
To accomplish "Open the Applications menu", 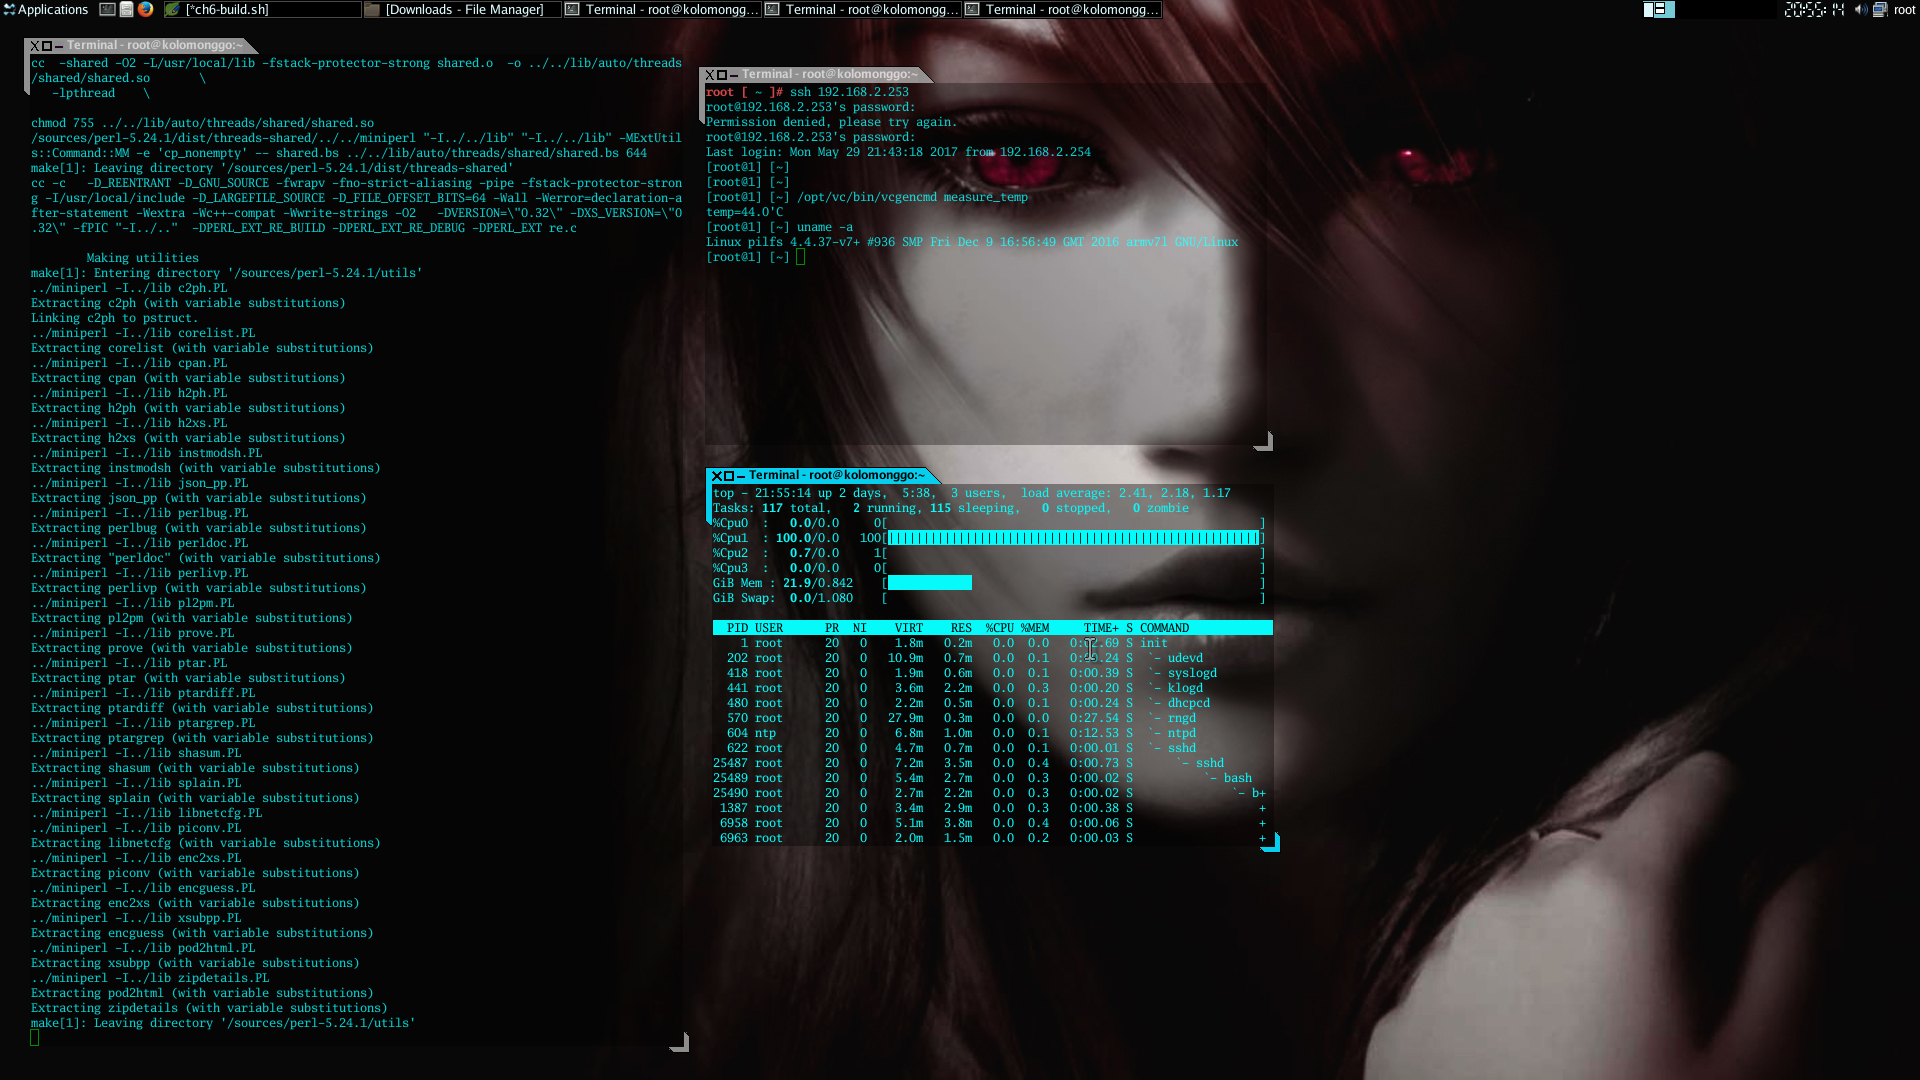I will [x=45, y=9].
